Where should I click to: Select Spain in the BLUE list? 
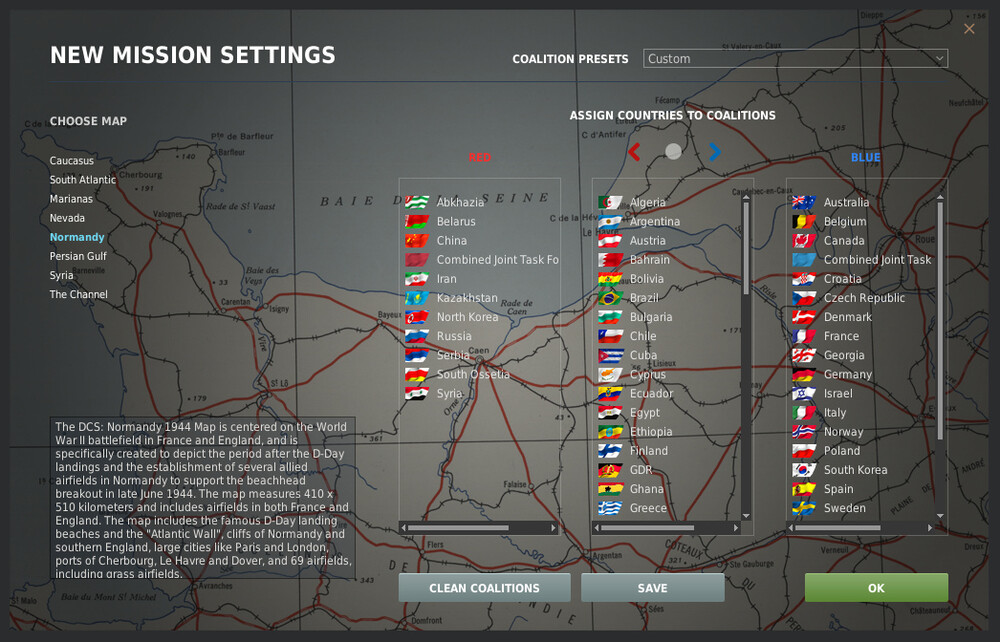pos(838,489)
